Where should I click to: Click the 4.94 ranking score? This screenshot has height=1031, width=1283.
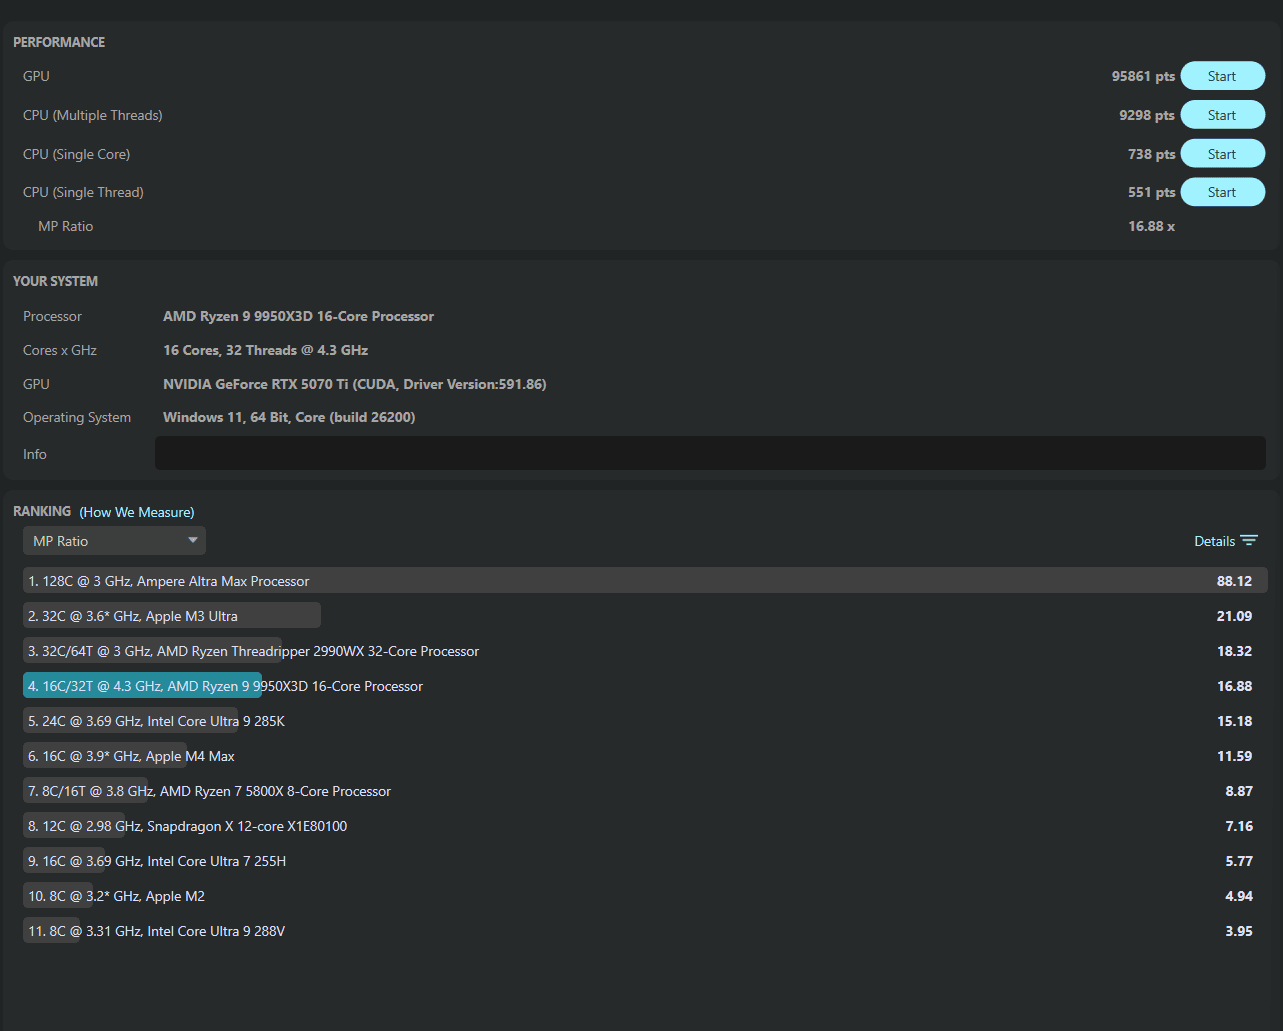pos(1239,896)
